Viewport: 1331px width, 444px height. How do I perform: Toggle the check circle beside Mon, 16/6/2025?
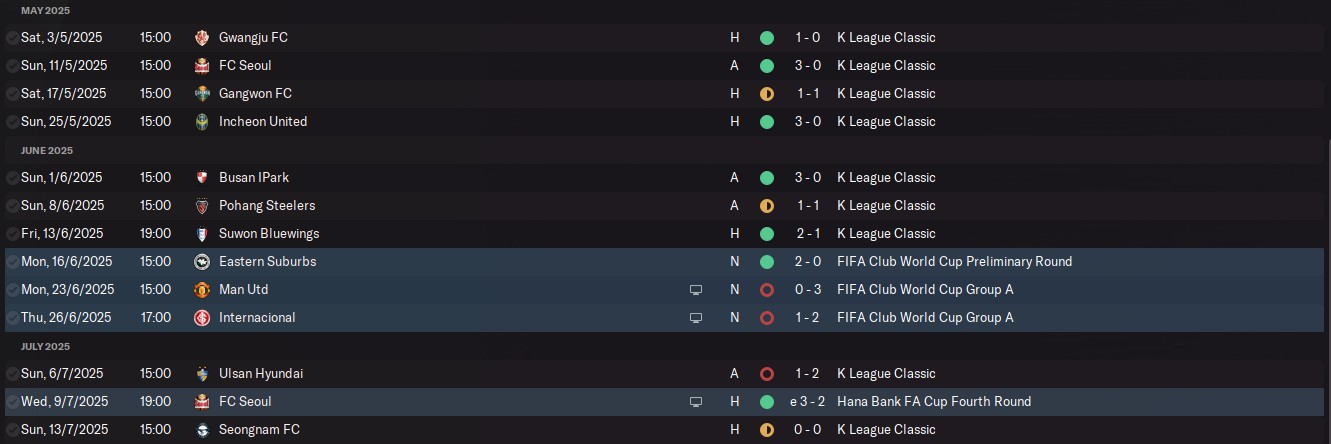12,262
